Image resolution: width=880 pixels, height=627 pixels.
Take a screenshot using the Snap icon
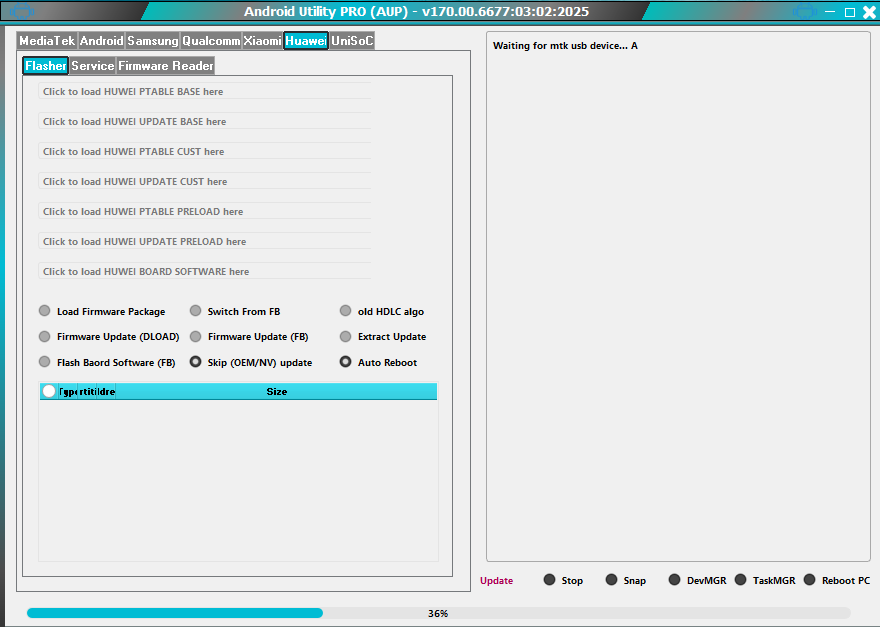tap(611, 579)
